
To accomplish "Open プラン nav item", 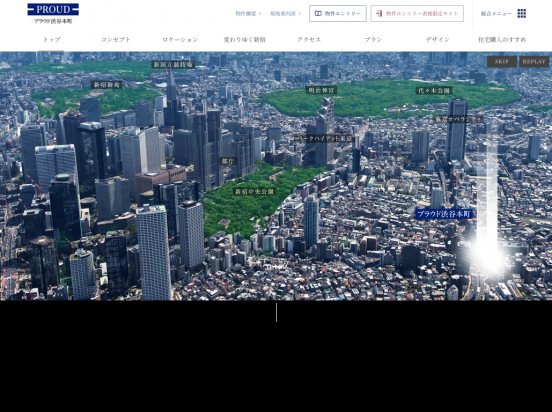I will (373, 39).
